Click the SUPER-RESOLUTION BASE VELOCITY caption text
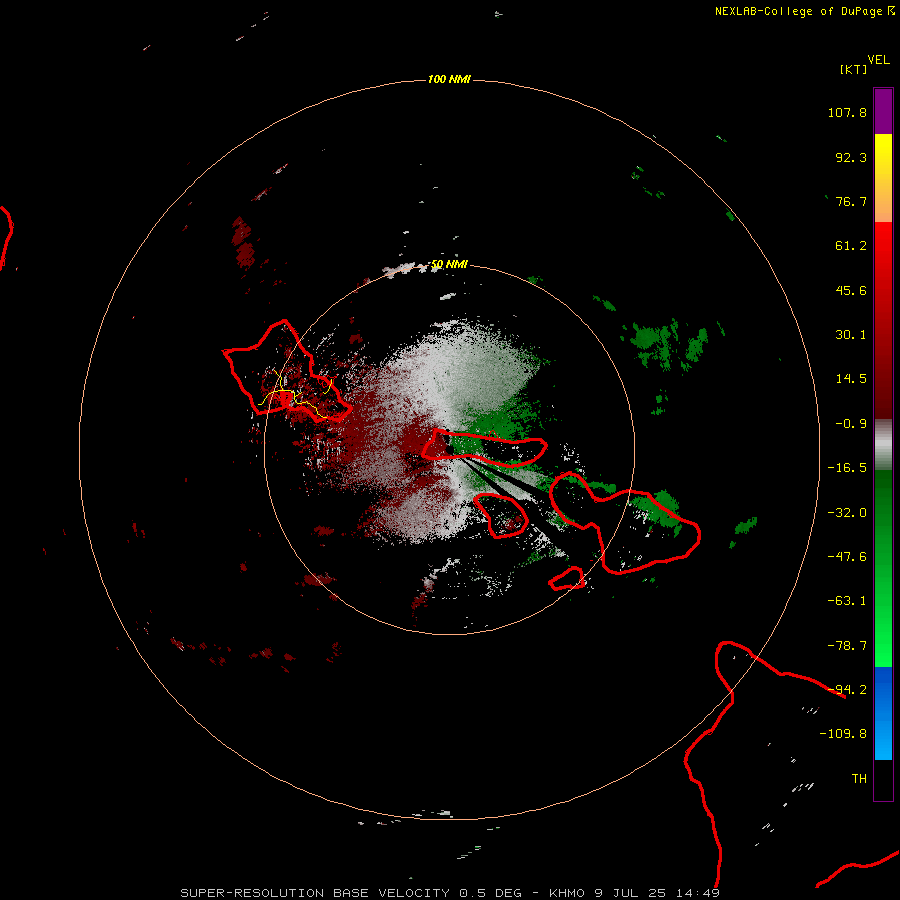Viewport: 900px width, 900px height. (x=315, y=893)
